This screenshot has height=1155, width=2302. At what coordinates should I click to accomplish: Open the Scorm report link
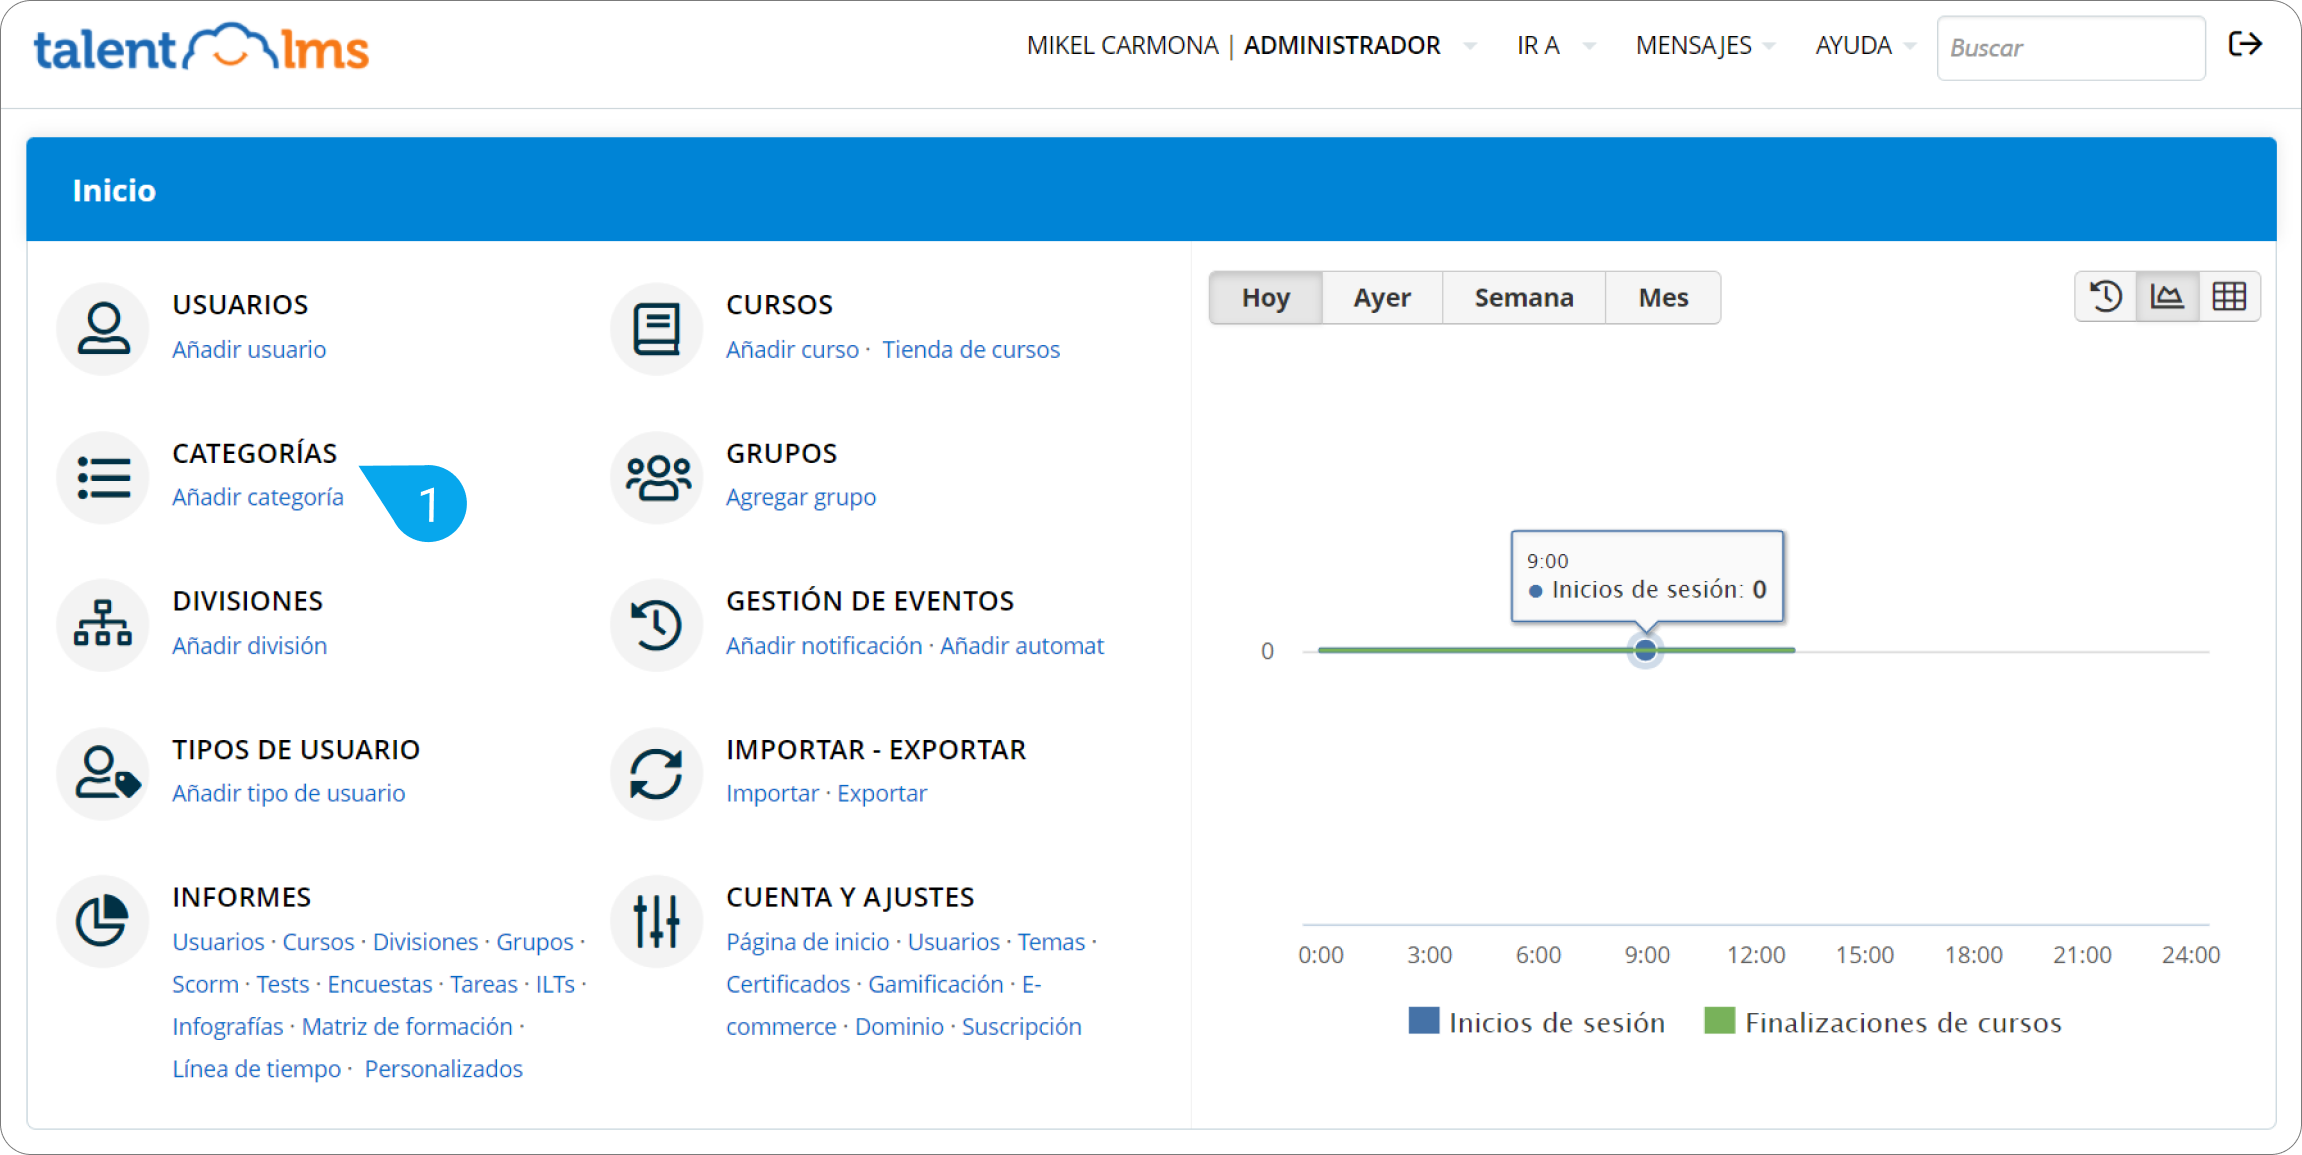(205, 984)
